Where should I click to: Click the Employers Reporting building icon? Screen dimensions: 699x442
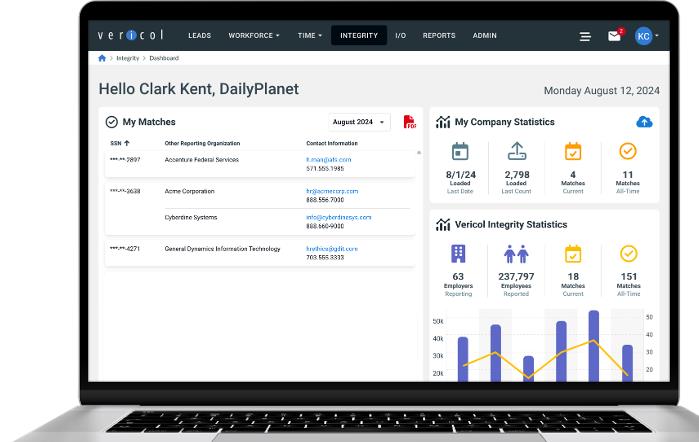pyautogui.click(x=458, y=253)
